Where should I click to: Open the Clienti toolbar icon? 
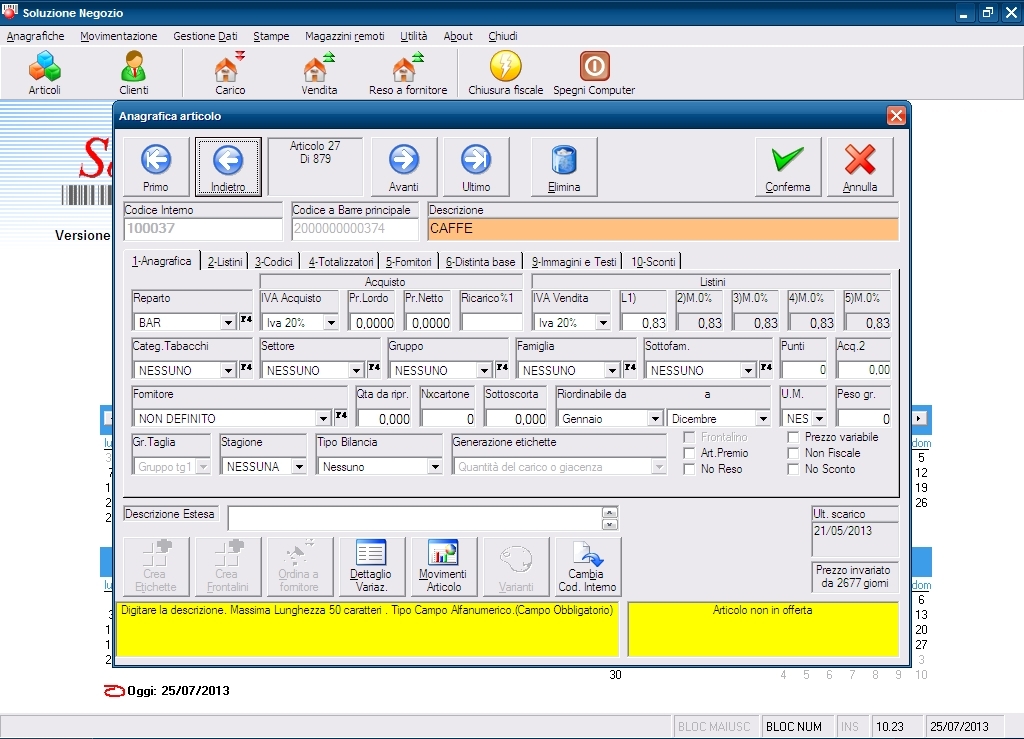coord(133,72)
